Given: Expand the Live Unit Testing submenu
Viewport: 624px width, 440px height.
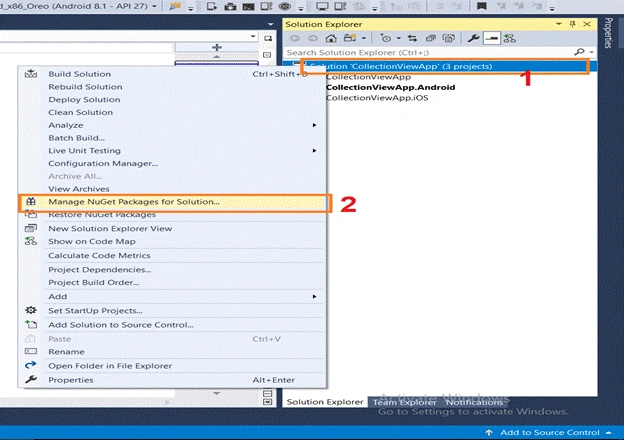Looking at the screenshot, I should [172, 150].
